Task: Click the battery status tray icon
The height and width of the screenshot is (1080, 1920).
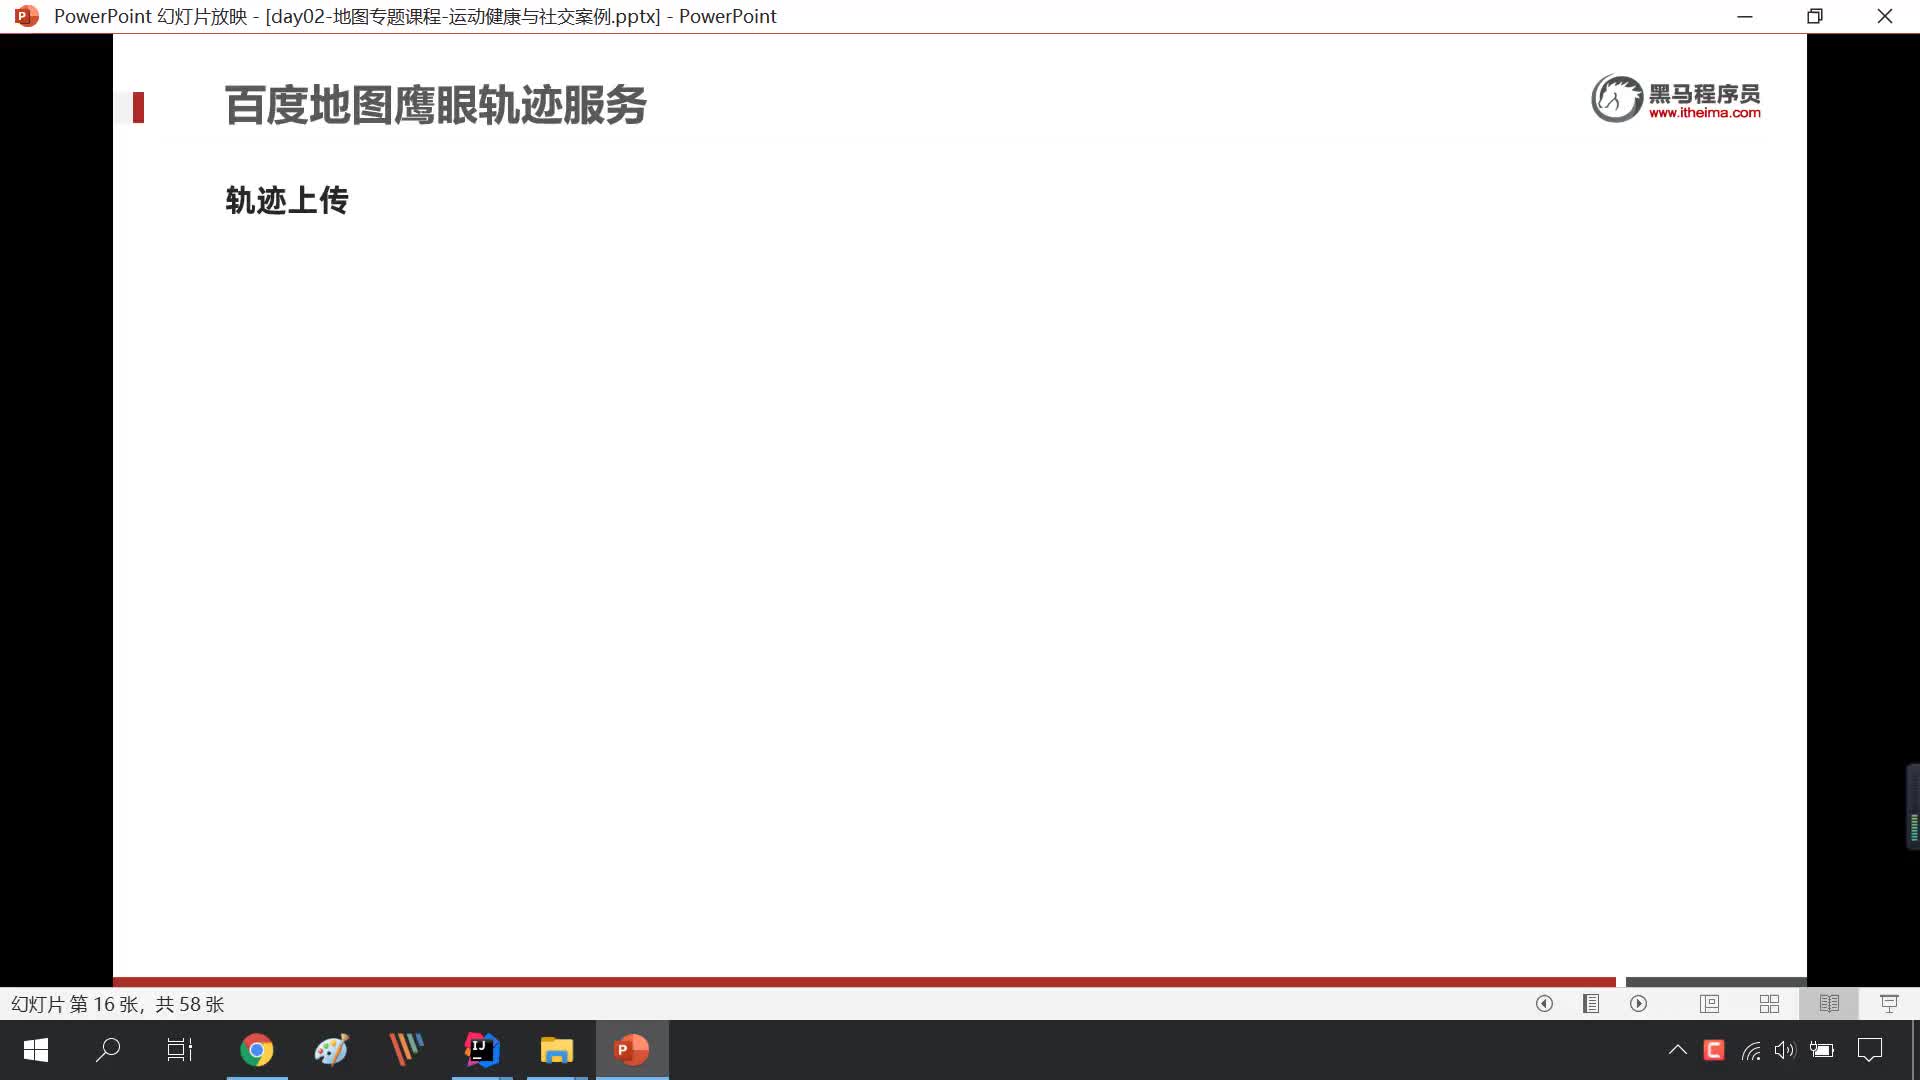Action: point(1822,1050)
